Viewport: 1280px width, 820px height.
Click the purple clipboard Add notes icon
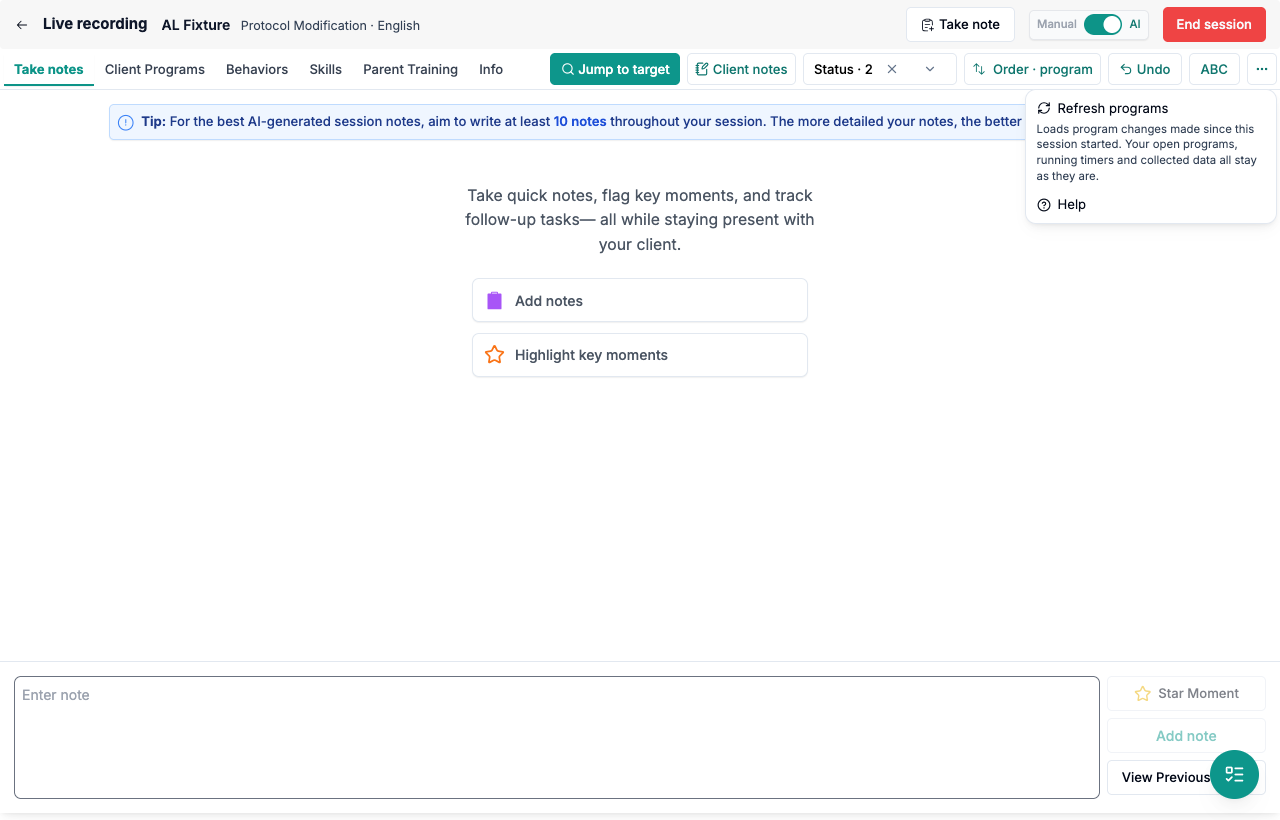(x=494, y=301)
